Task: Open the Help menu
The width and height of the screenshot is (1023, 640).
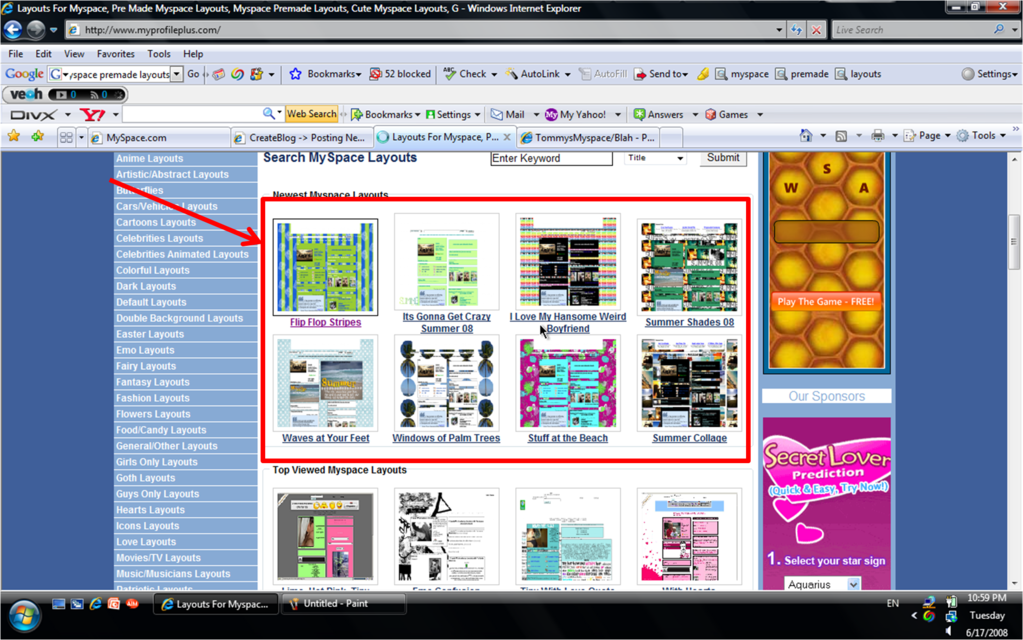Action: (x=192, y=54)
